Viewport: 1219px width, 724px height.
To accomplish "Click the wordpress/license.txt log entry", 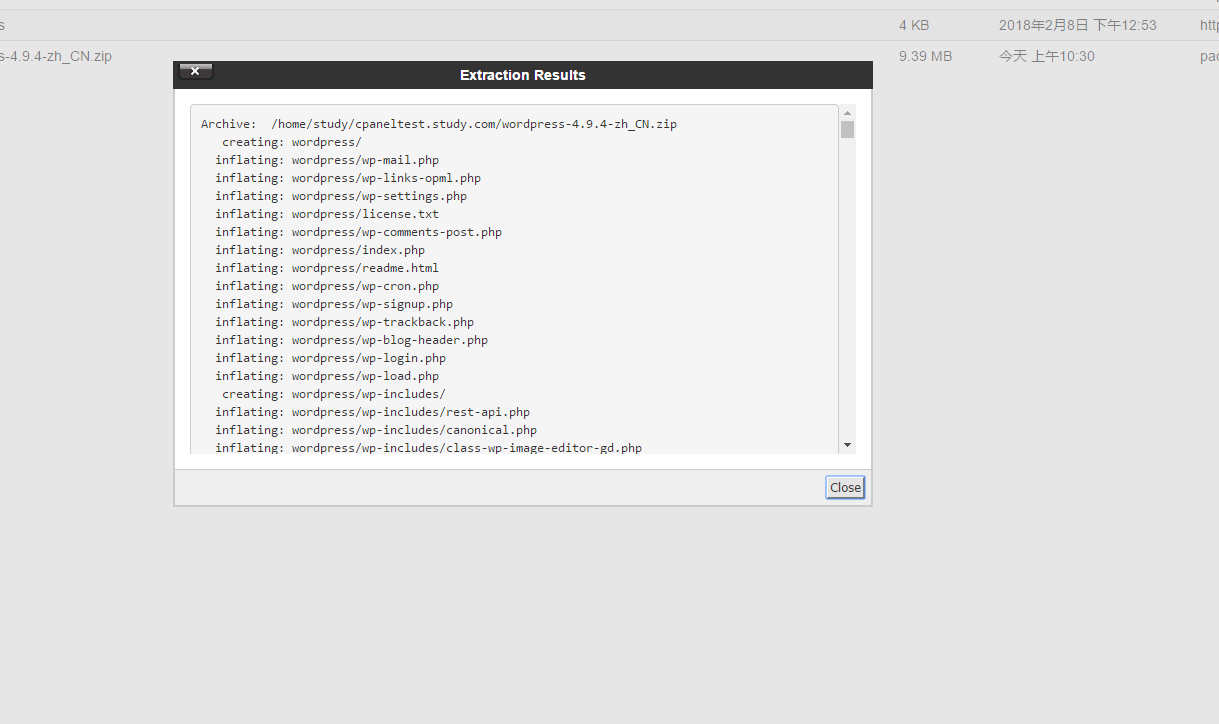I will [327, 214].
